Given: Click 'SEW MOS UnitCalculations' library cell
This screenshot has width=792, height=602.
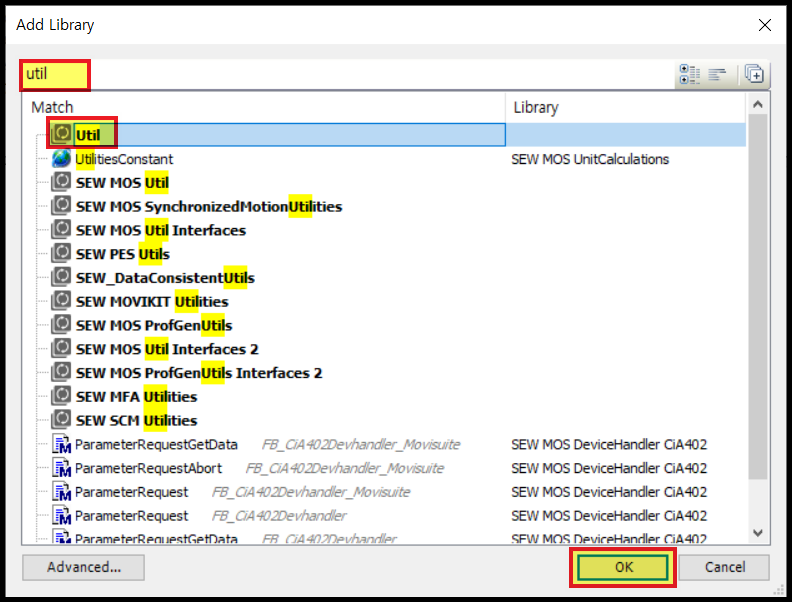Looking at the screenshot, I should click(x=590, y=159).
